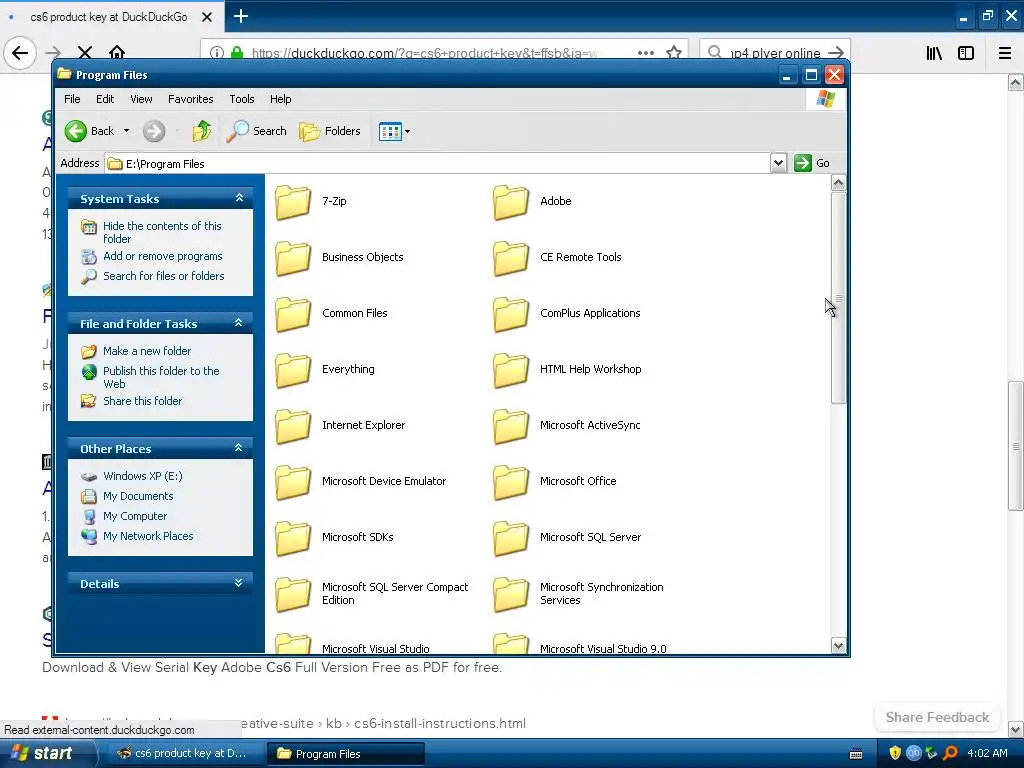This screenshot has width=1024, height=768.
Task: Select the Microsoft SDKs folder icon
Action: (x=293, y=538)
